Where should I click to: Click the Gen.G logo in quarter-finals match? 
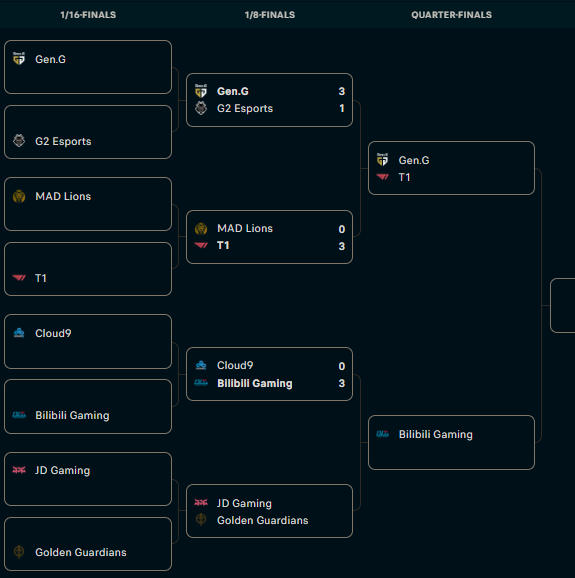point(383,160)
